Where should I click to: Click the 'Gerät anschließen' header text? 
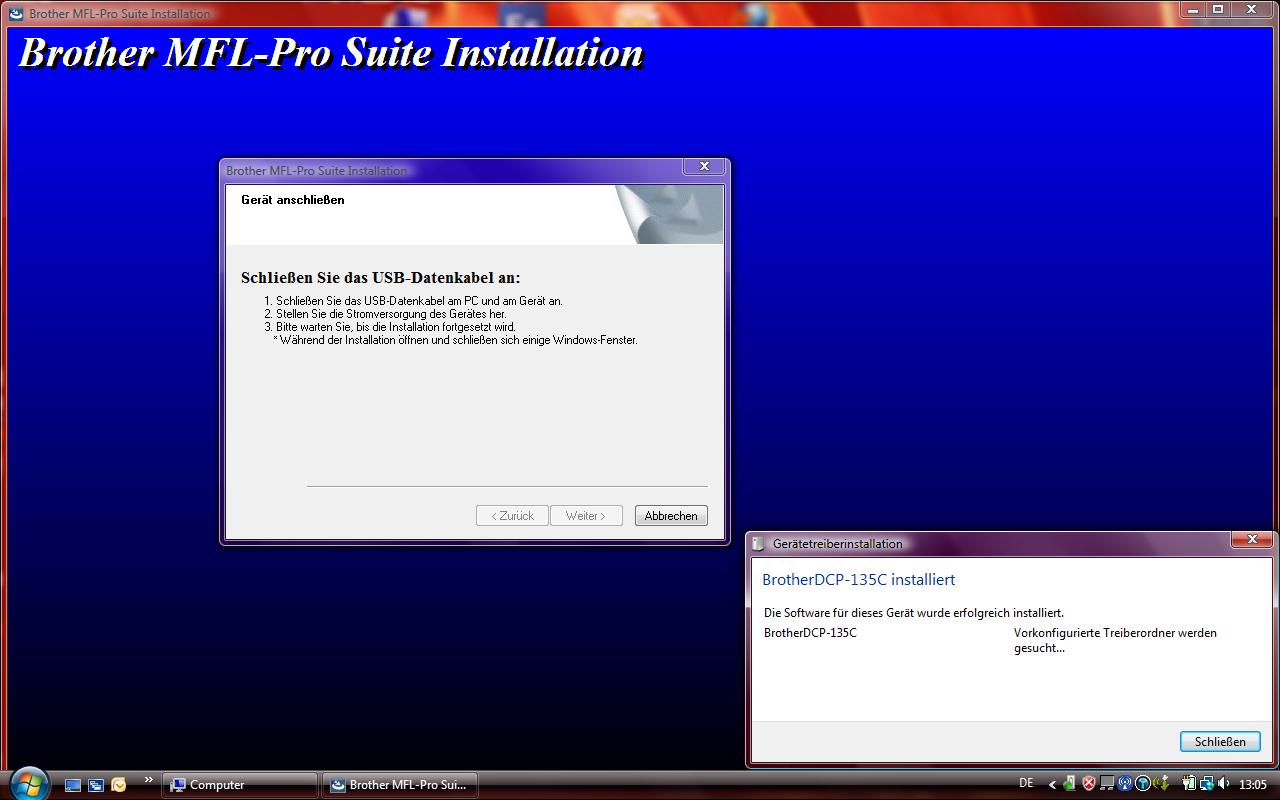[x=292, y=200]
